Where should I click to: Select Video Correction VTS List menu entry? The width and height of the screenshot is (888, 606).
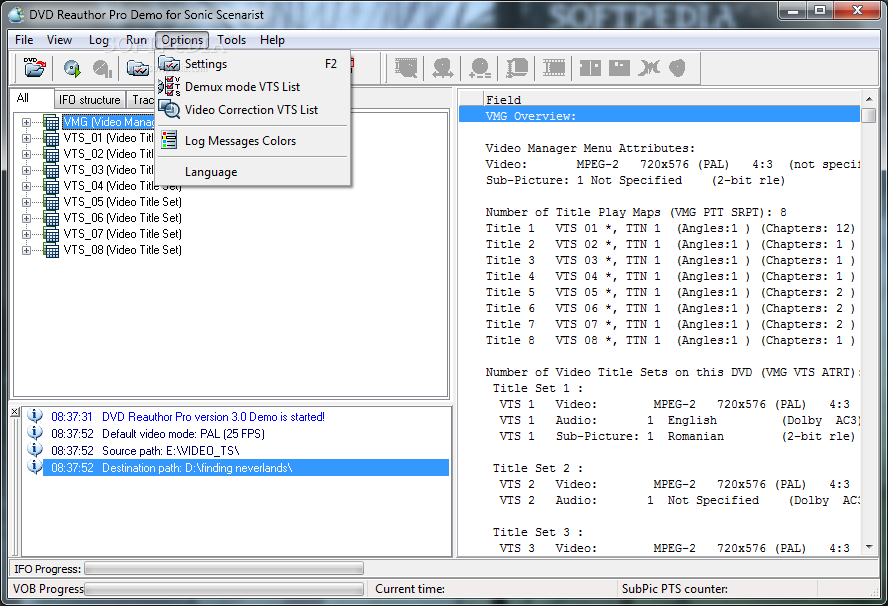pos(251,109)
